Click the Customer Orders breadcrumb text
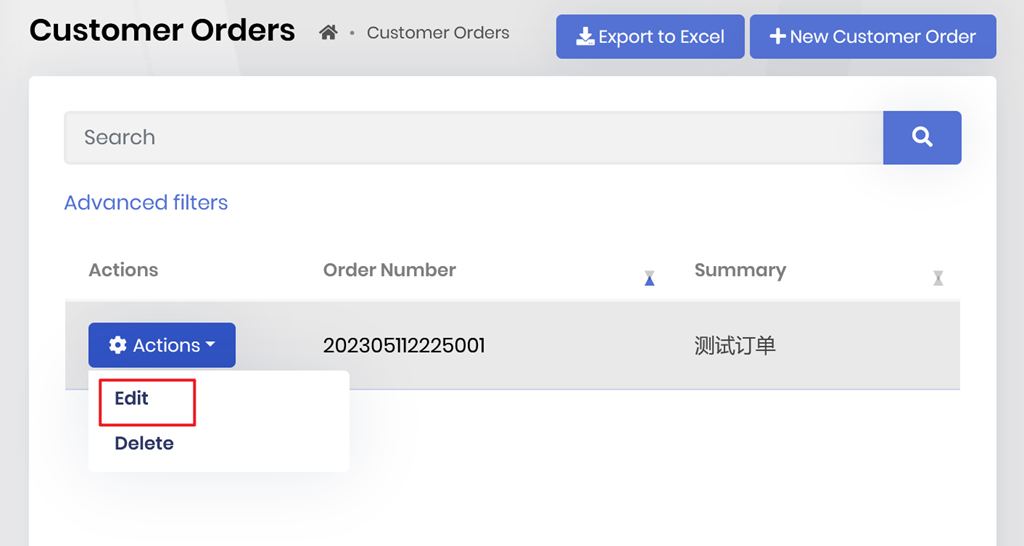1024x546 pixels. click(438, 33)
